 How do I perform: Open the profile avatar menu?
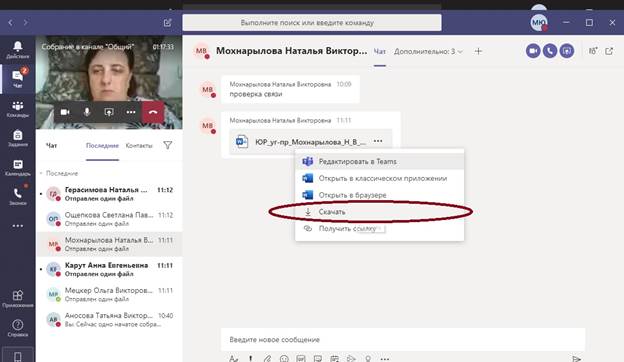tap(539, 23)
